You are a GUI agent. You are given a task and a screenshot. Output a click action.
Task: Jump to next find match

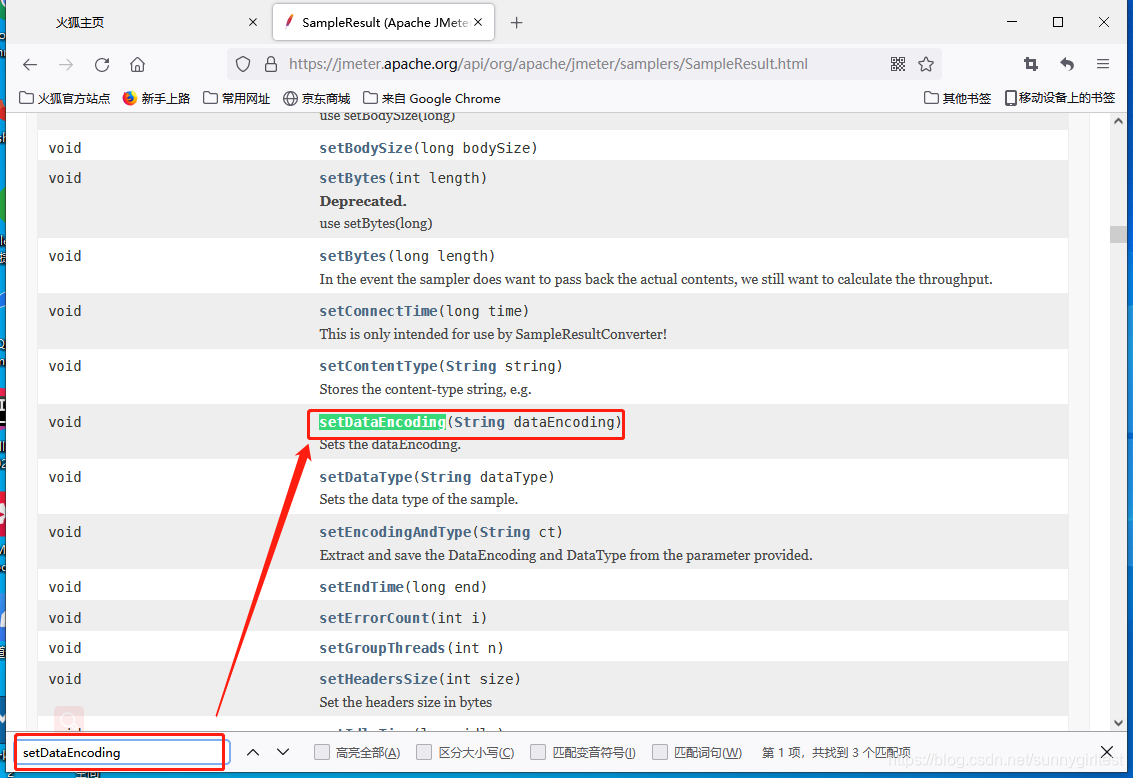(x=283, y=752)
